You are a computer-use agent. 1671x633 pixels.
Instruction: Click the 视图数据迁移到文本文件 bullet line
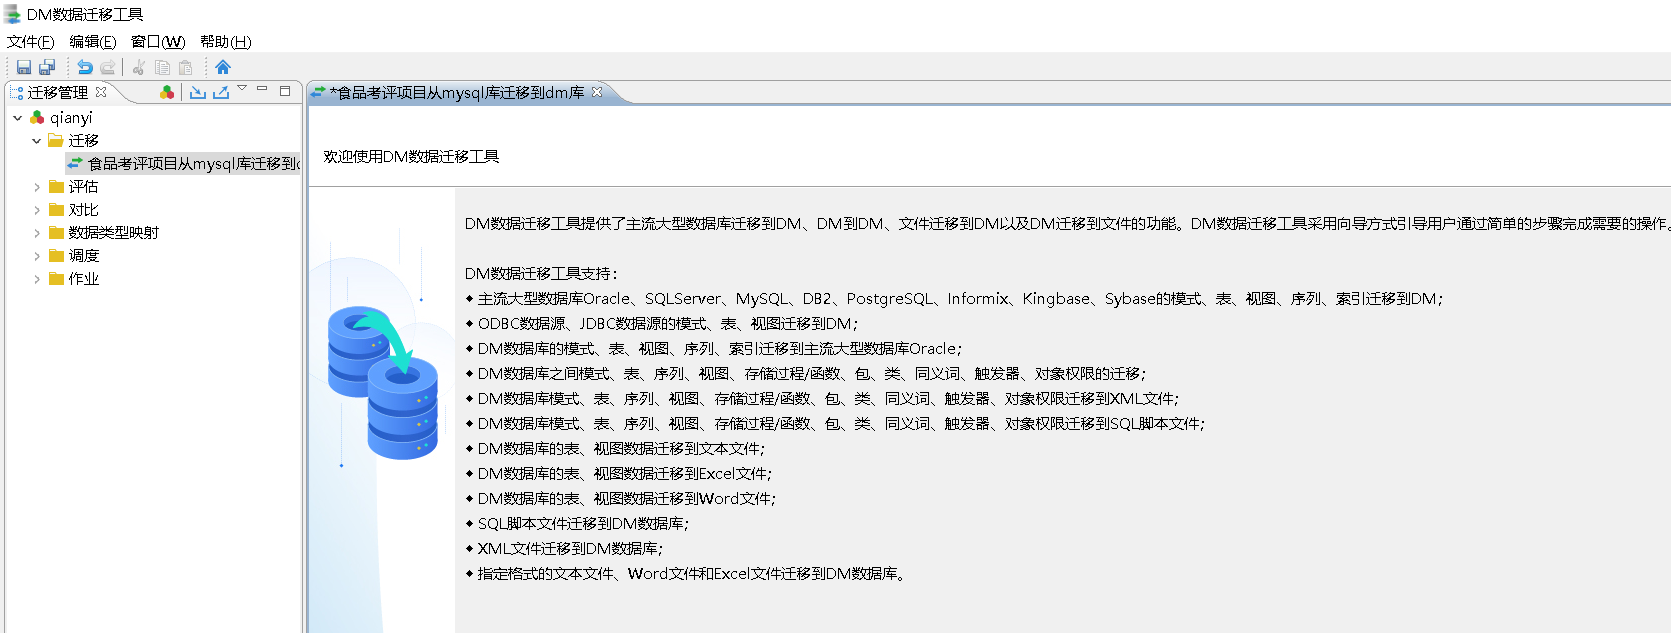[616, 449]
